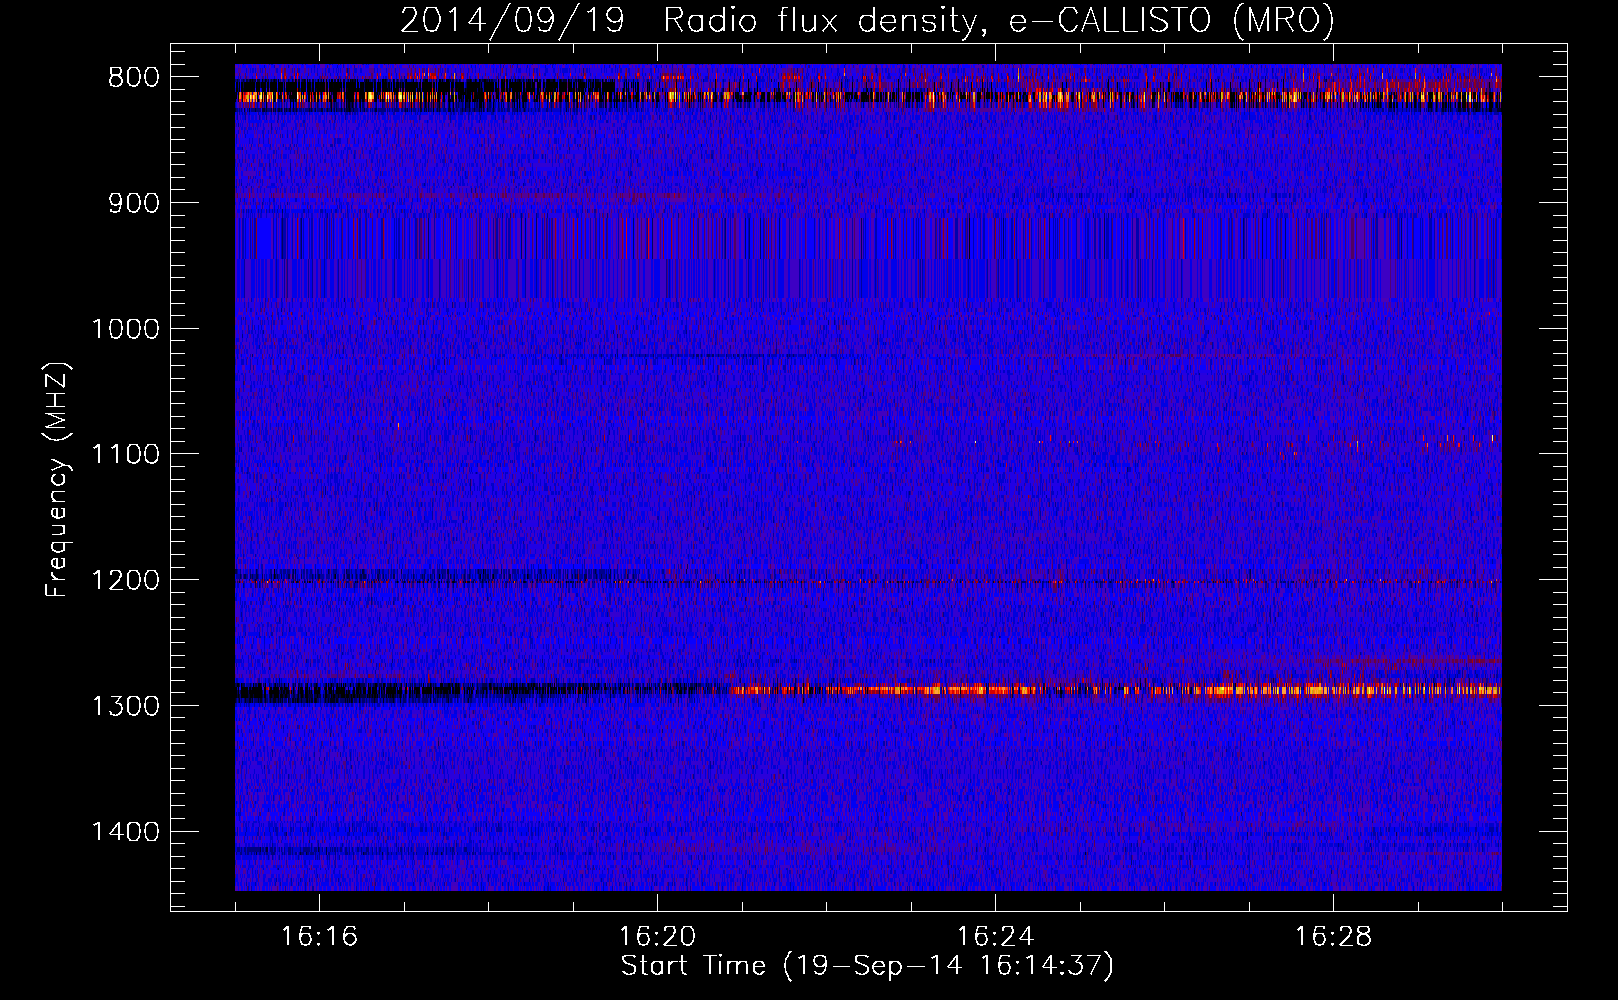
Task: Click the 16:20 time tick label
Action: (x=657, y=937)
